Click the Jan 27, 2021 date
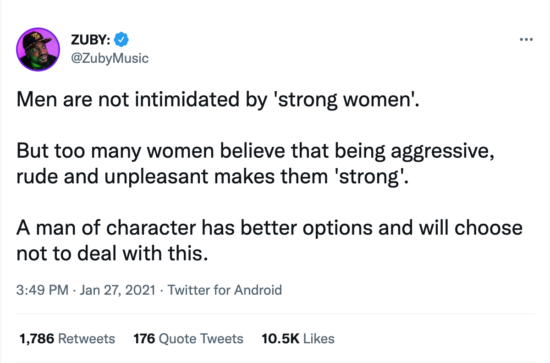 coord(118,290)
